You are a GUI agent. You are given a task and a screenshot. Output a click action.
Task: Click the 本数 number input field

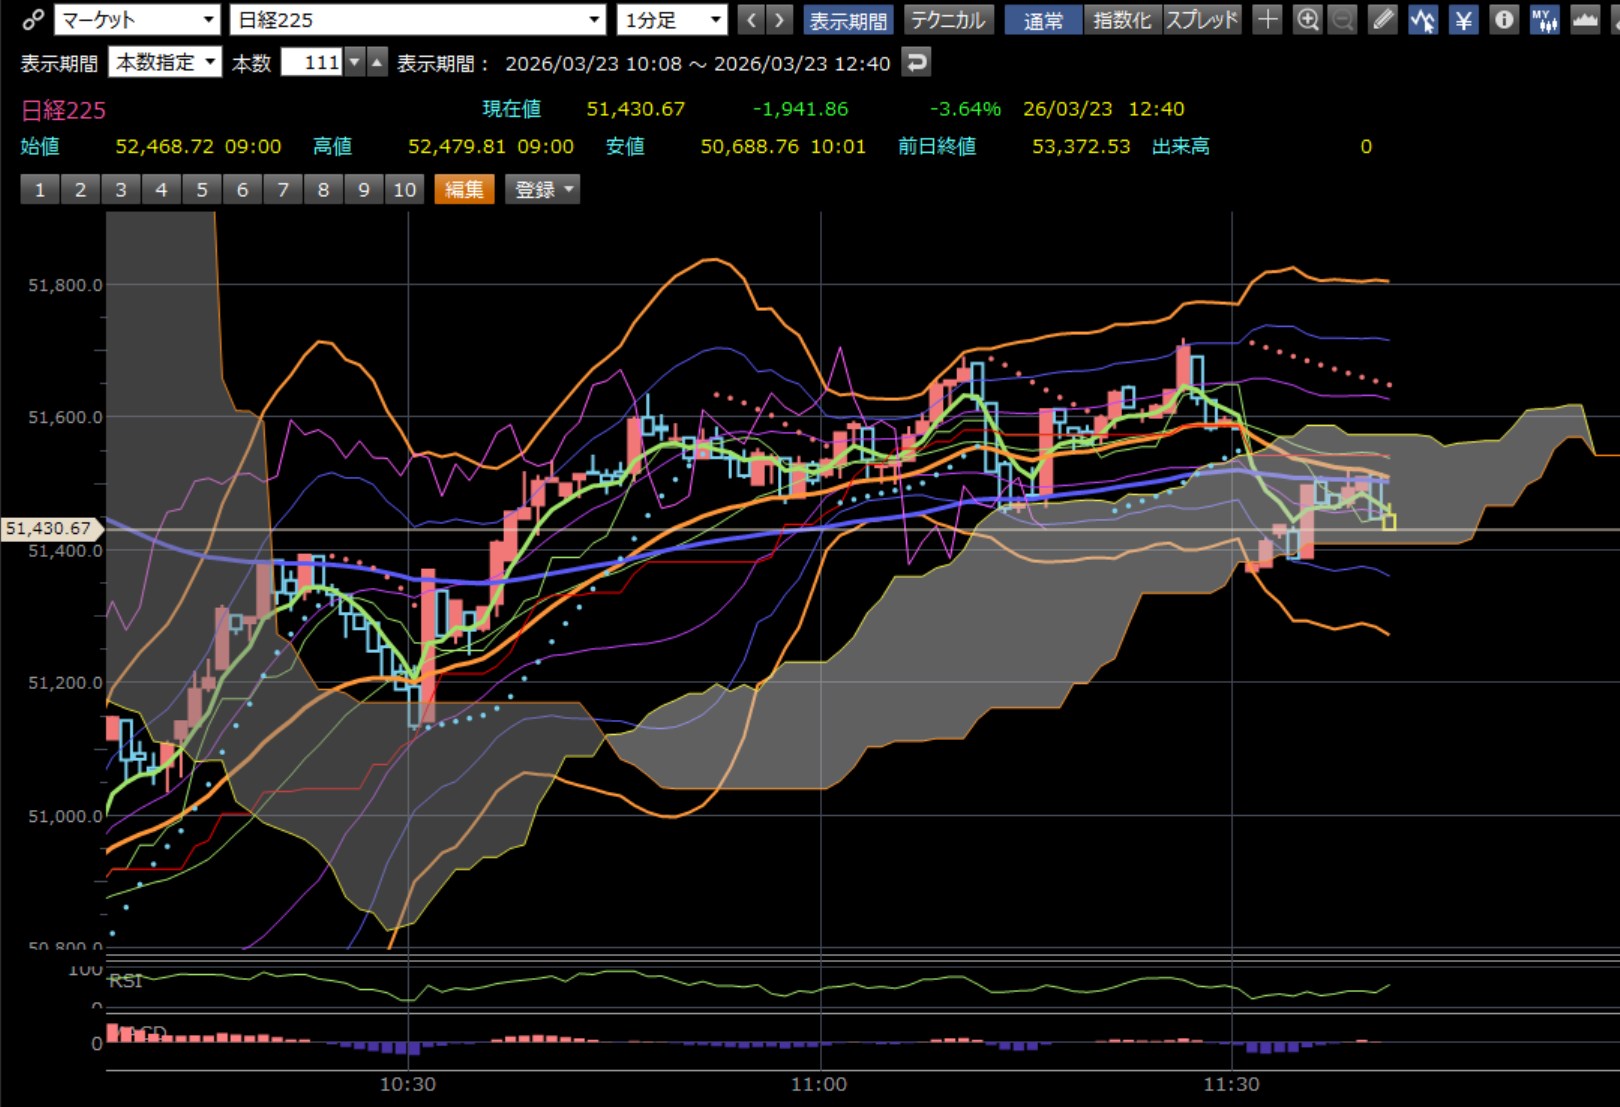[x=312, y=63]
